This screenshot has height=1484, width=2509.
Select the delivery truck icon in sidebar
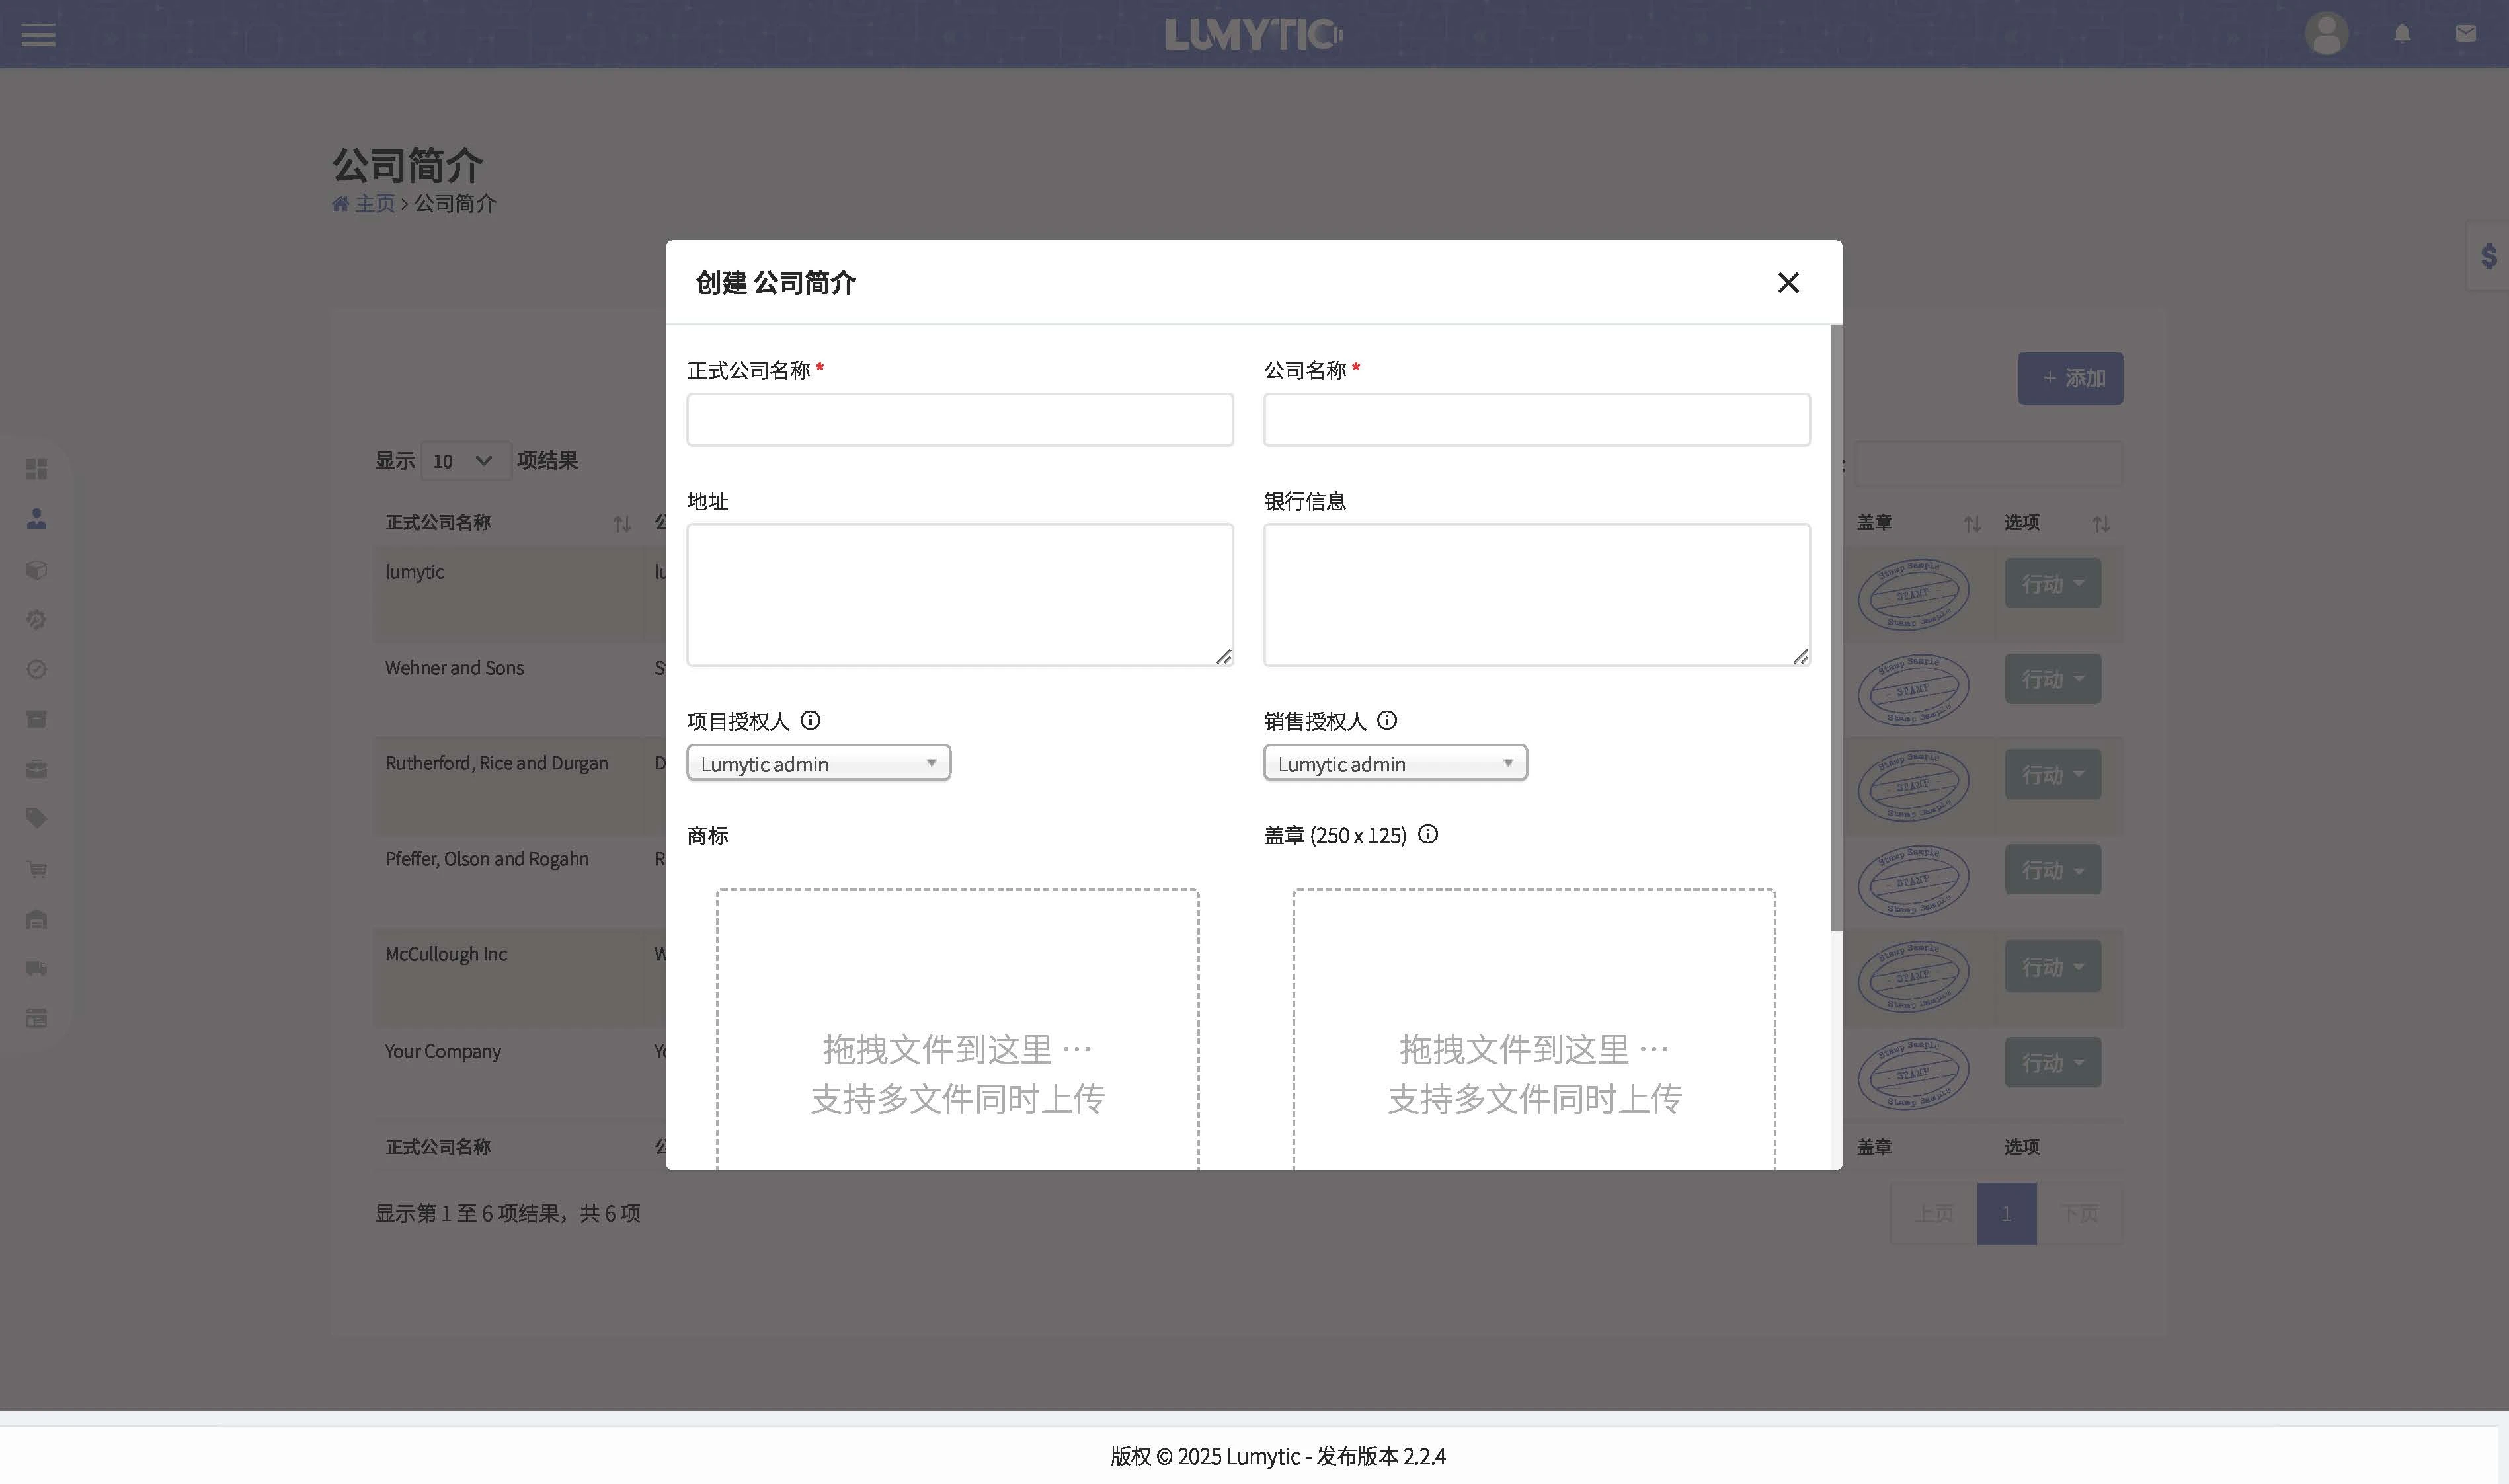point(37,967)
